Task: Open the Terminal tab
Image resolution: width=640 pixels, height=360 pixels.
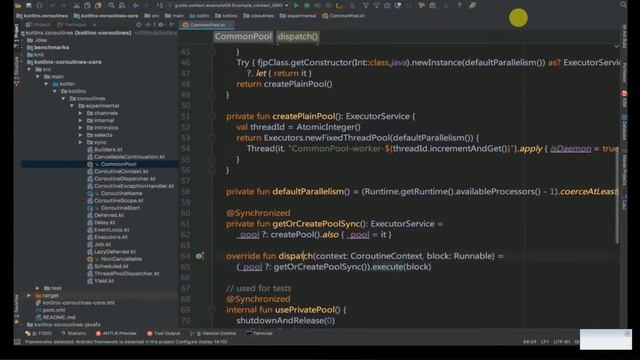Action: coord(259,333)
